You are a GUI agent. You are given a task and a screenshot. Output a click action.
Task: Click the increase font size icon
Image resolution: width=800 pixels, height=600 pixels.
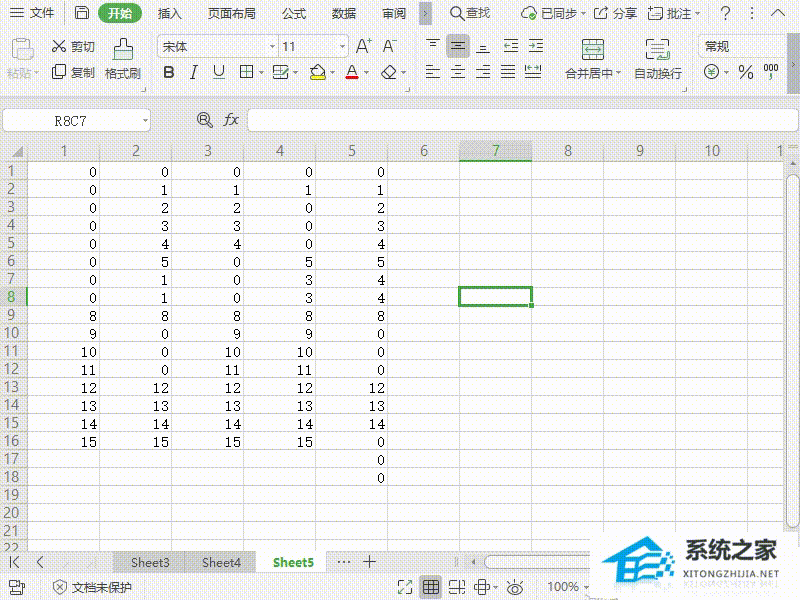364,46
